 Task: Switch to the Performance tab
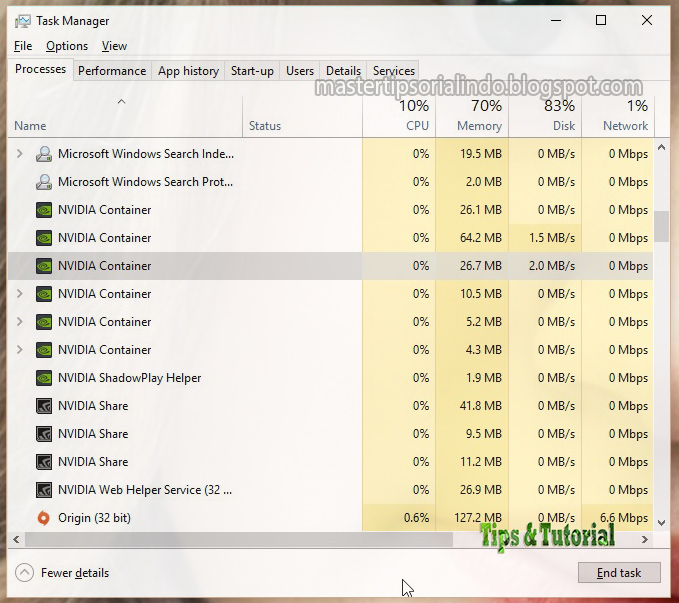tap(112, 71)
